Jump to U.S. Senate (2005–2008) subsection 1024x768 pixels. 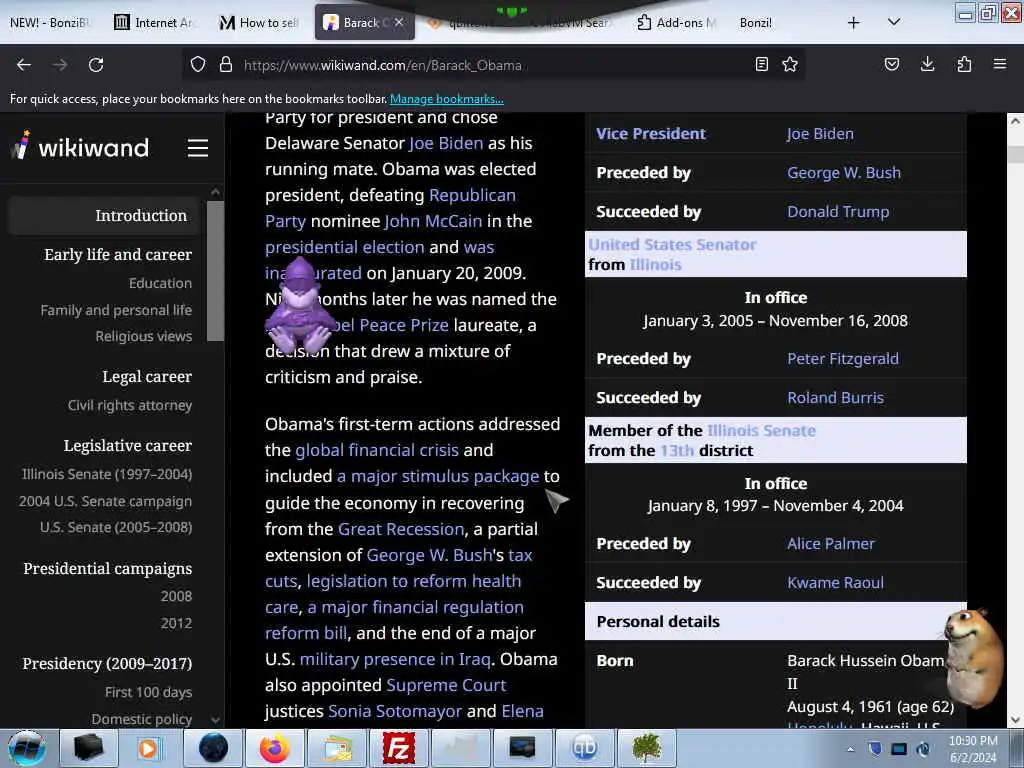pos(116,527)
